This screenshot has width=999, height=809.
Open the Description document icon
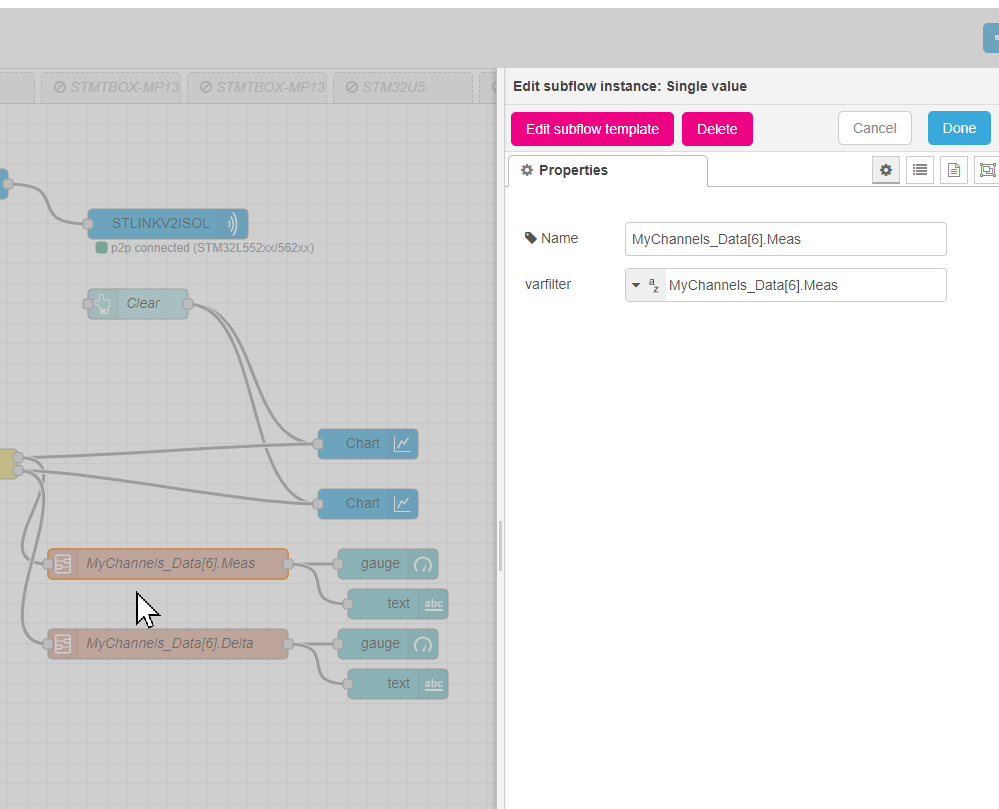pos(953,170)
